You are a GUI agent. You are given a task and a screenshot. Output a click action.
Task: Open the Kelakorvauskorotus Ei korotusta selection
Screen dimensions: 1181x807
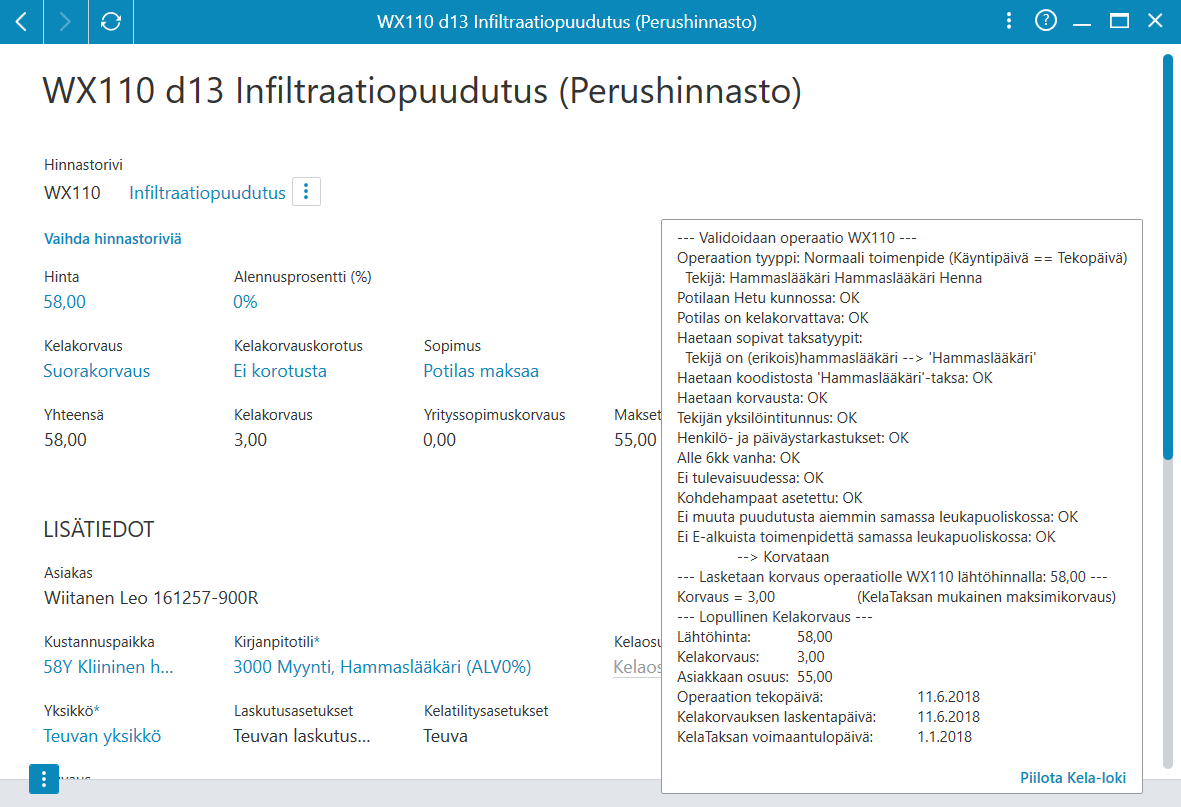coord(280,371)
